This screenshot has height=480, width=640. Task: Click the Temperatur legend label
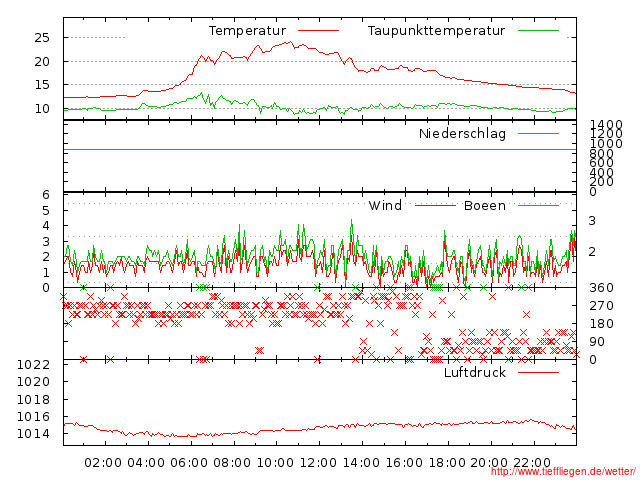coord(247,31)
